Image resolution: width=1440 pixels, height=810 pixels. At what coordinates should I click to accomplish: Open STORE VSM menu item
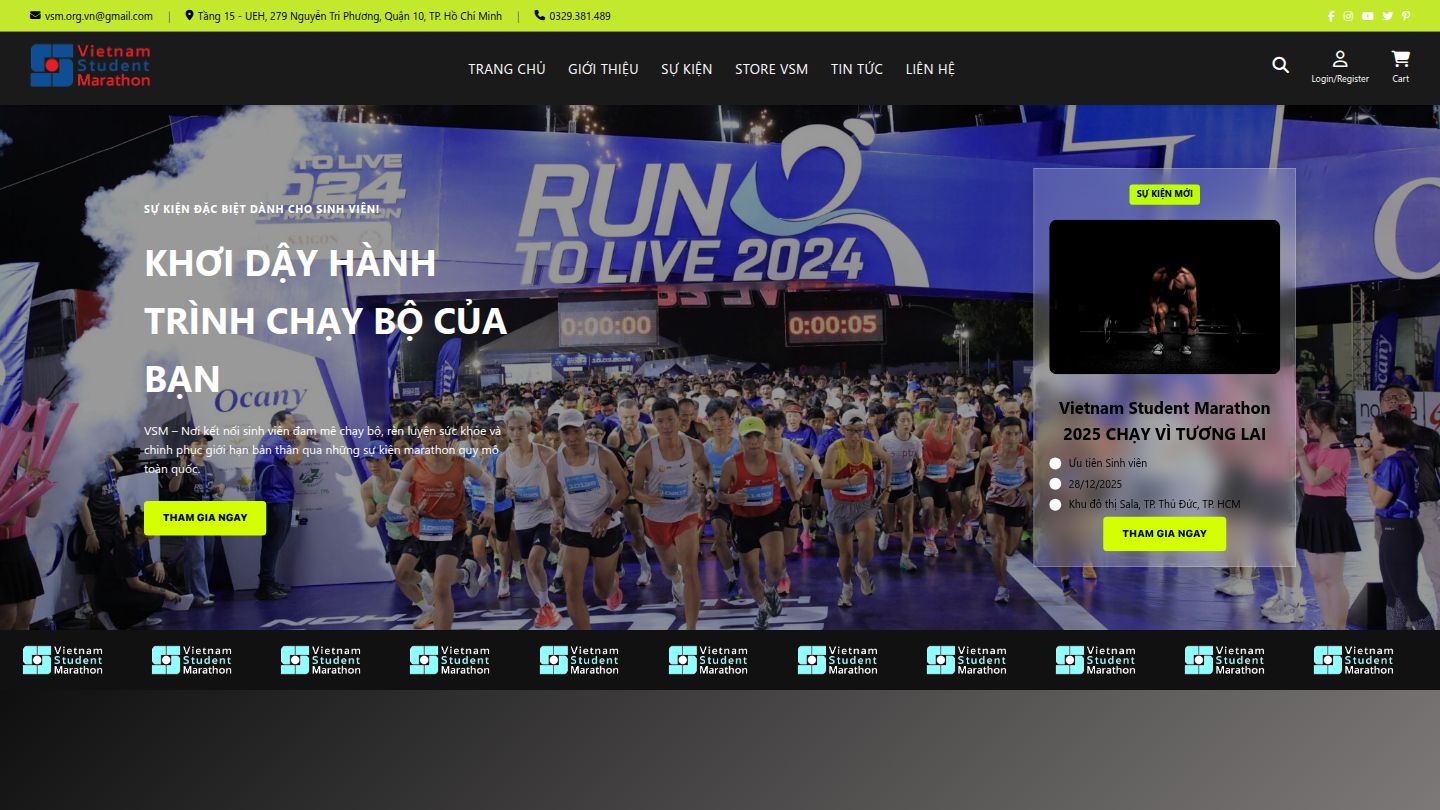(x=771, y=69)
